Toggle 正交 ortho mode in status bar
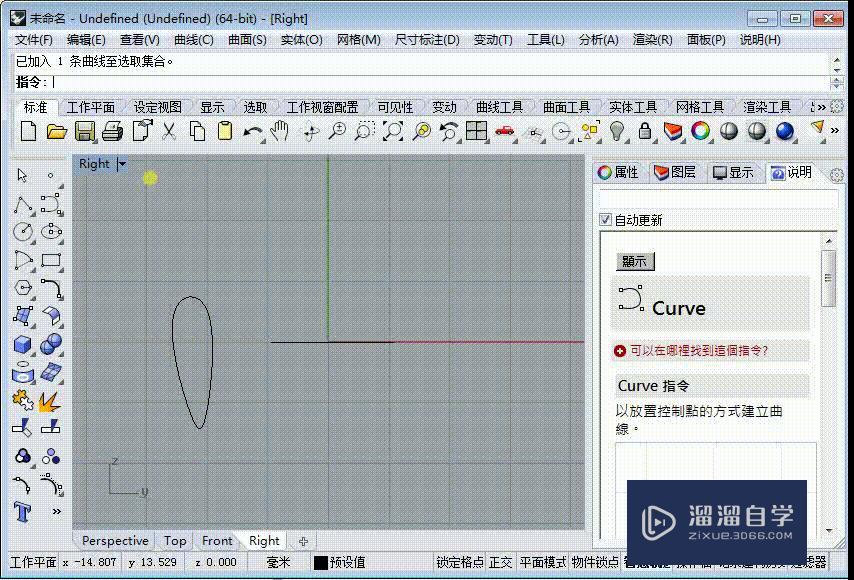Screen dimensions: 854x580 click(501, 562)
